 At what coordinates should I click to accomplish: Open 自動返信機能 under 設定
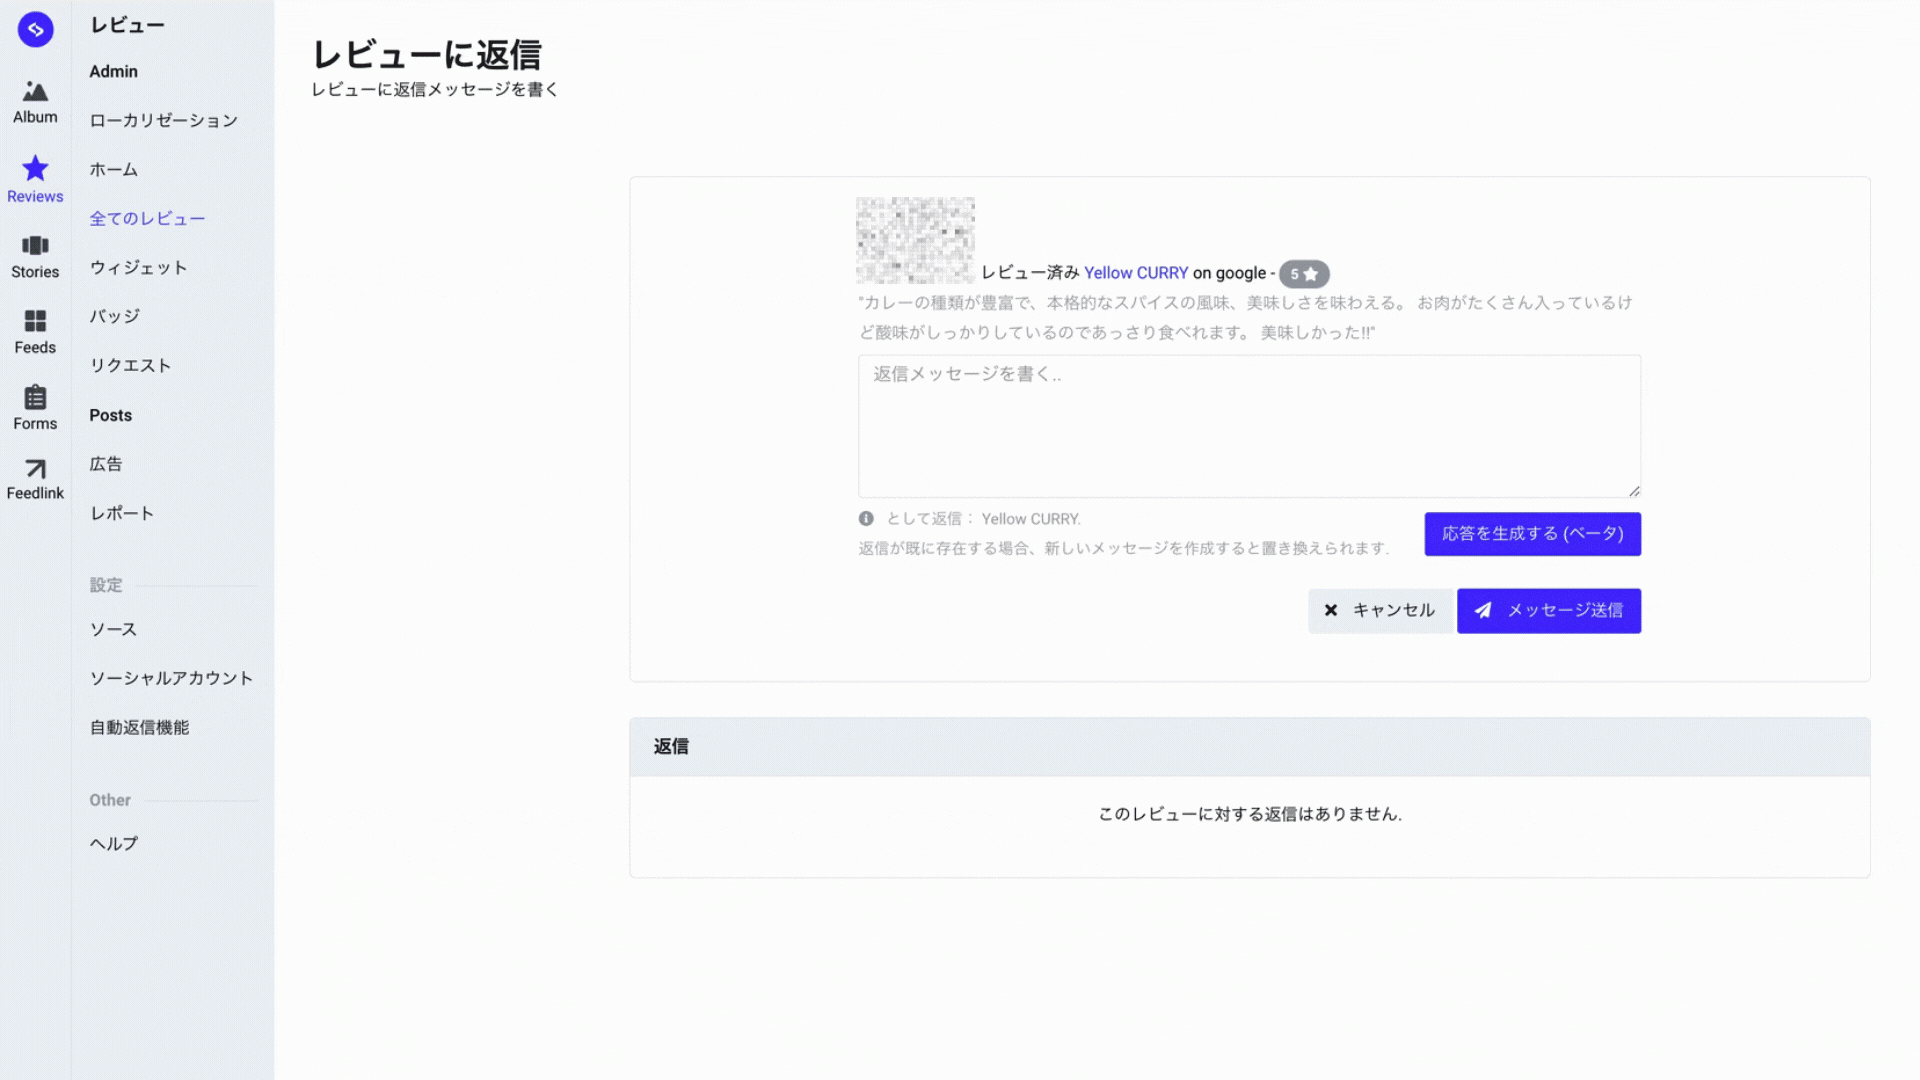point(141,727)
